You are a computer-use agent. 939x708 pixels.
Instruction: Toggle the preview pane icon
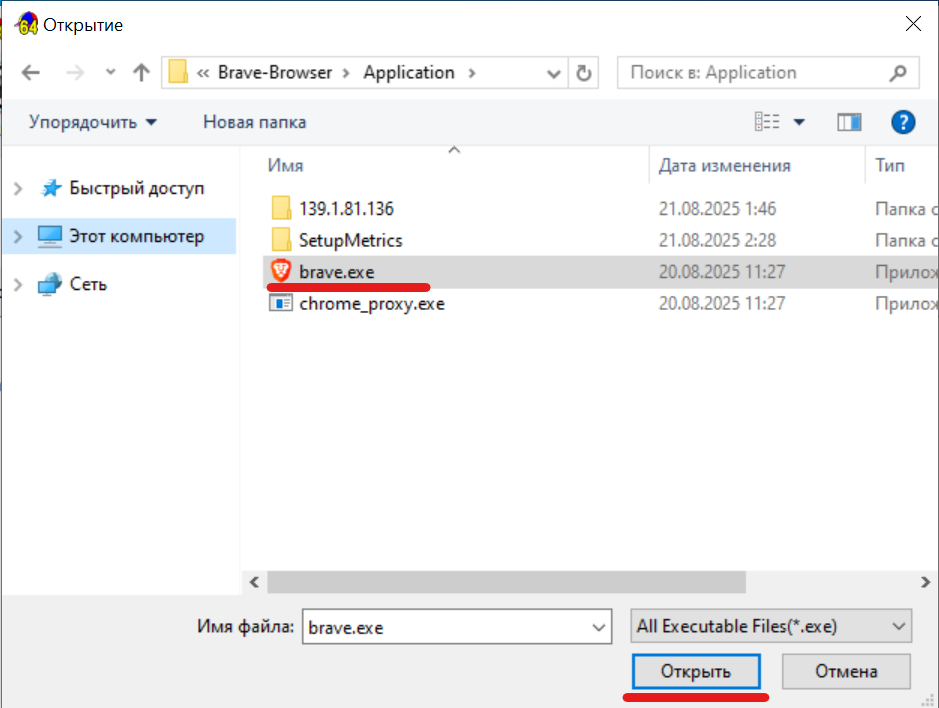tap(849, 122)
